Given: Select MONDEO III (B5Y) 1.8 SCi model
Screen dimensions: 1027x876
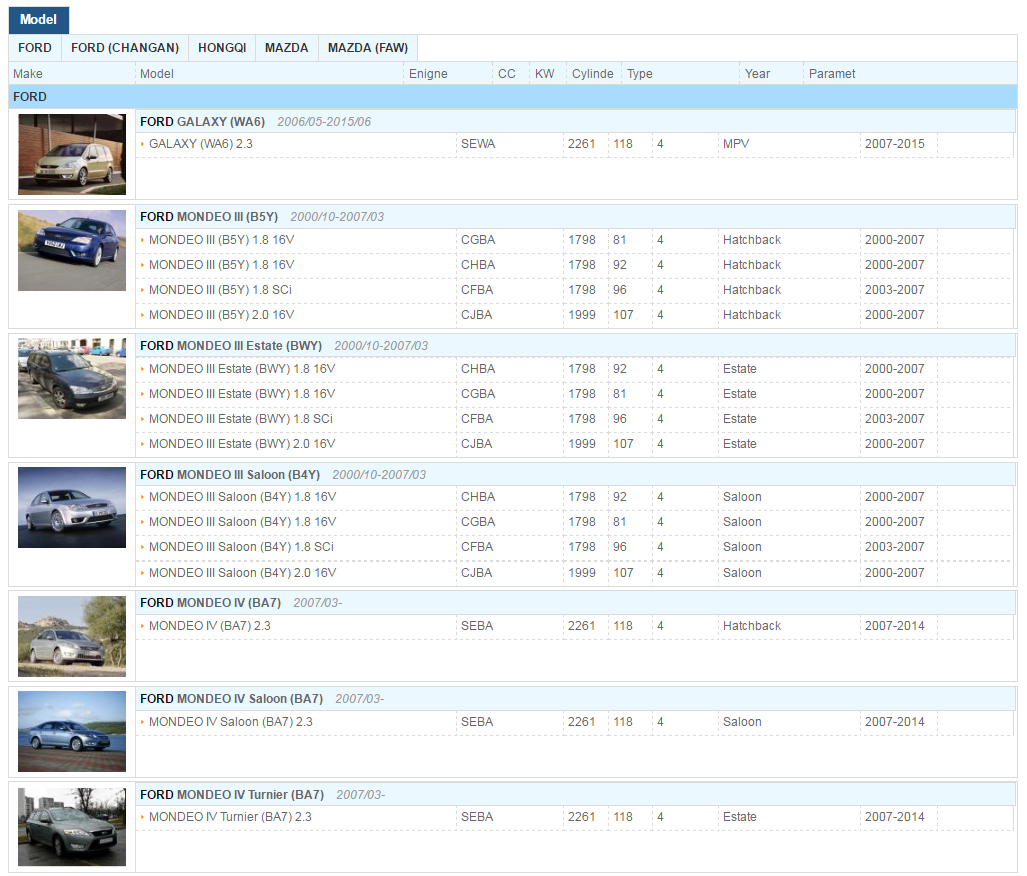Looking at the screenshot, I should (x=220, y=290).
